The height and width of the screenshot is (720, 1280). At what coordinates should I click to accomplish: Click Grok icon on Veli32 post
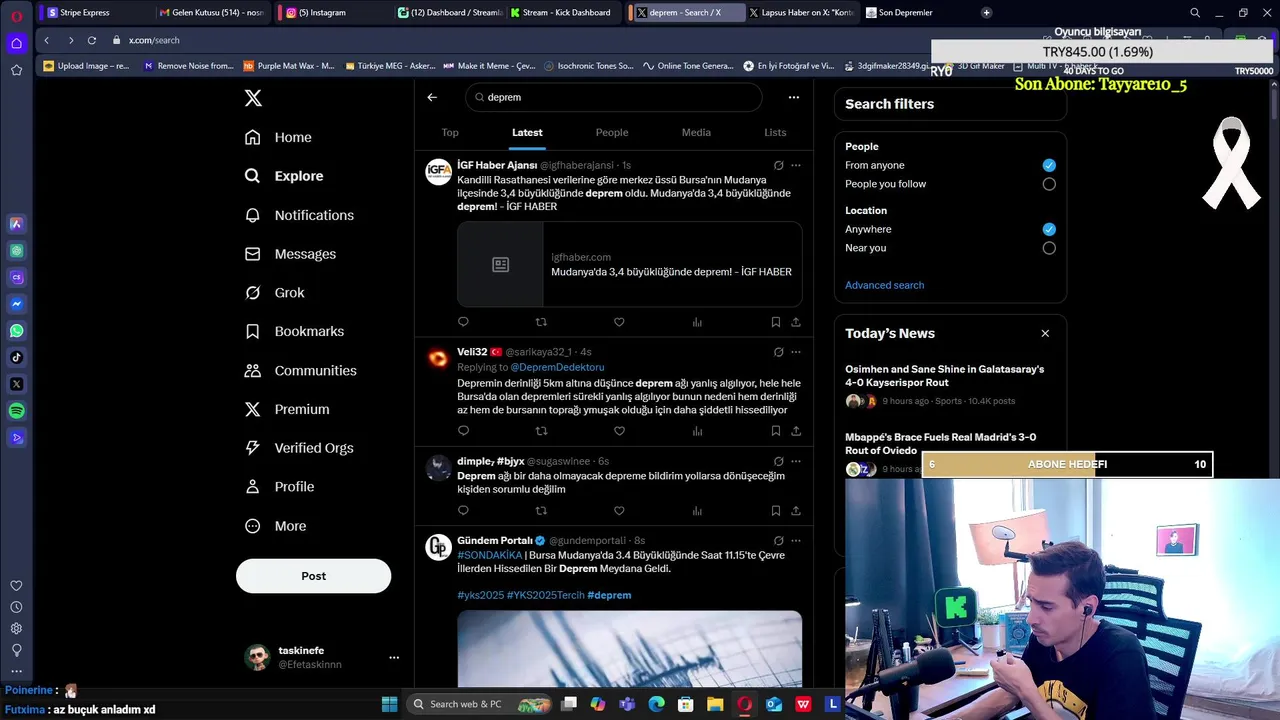pos(778,352)
